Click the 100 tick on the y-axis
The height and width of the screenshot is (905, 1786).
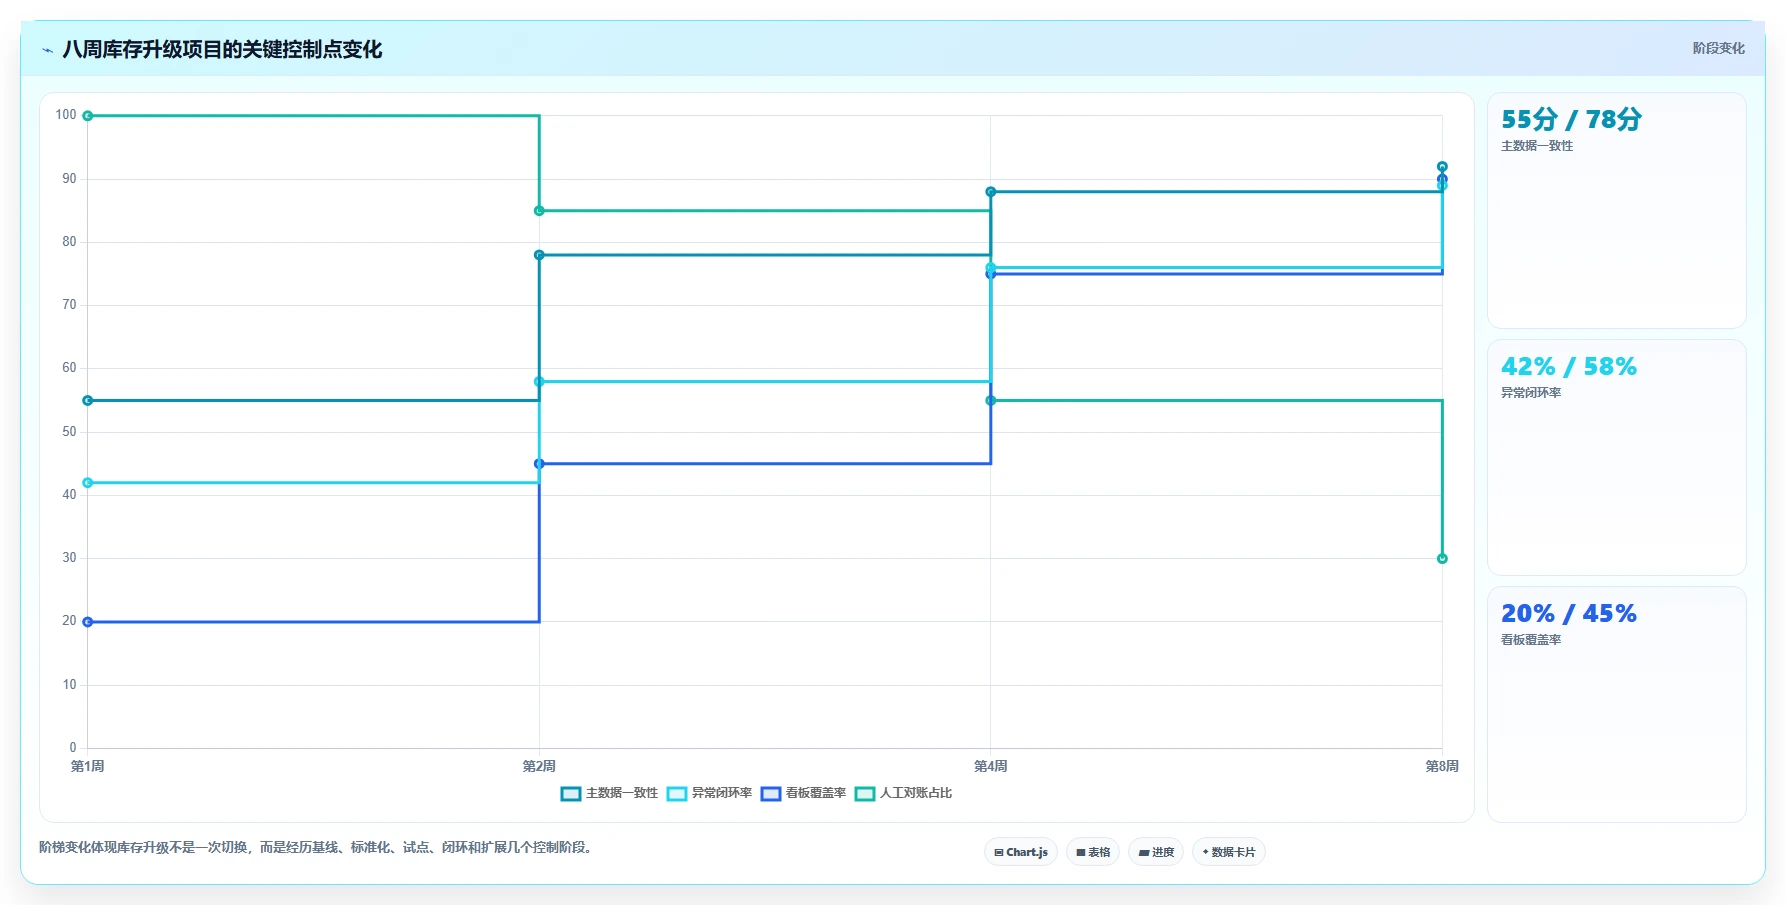pos(66,115)
